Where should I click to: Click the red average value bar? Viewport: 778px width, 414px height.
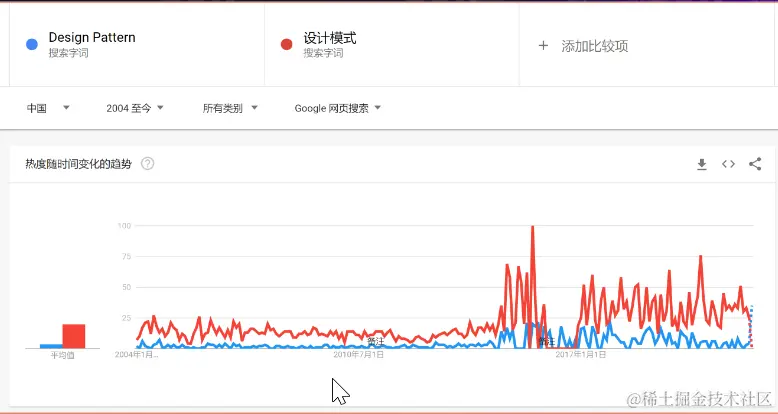[x=73, y=336]
